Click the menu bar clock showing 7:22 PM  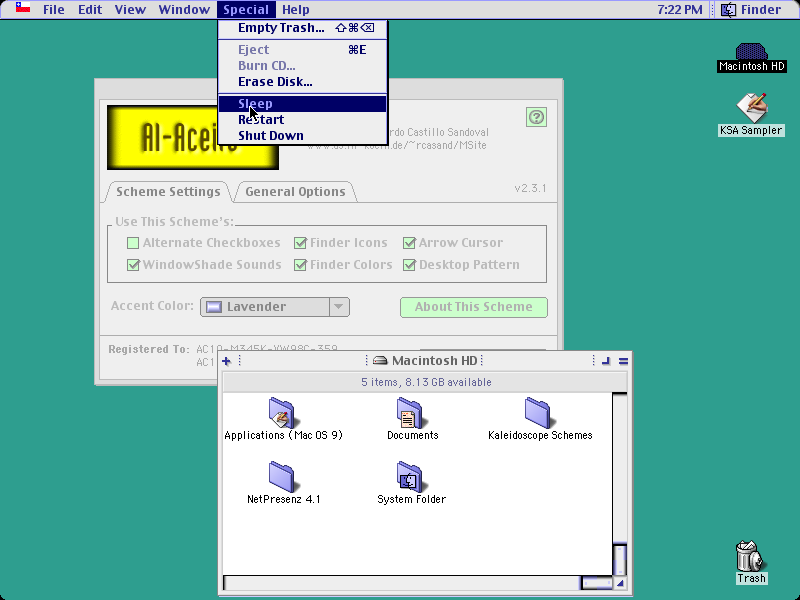680,9
